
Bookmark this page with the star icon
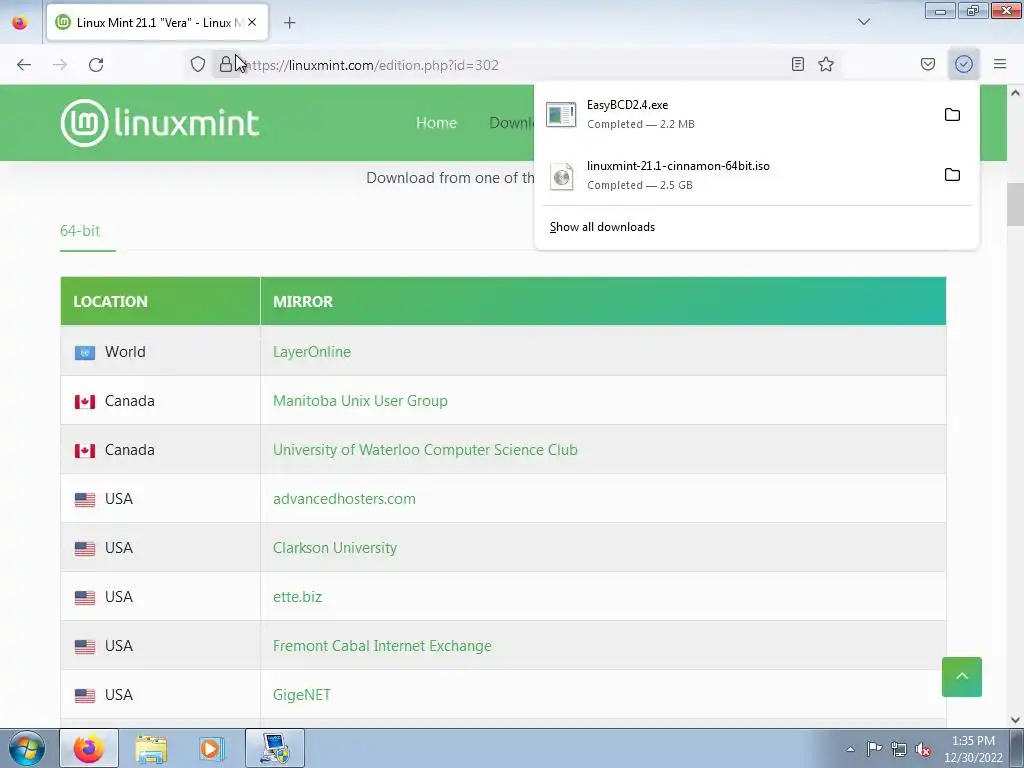pyautogui.click(x=826, y=64)
